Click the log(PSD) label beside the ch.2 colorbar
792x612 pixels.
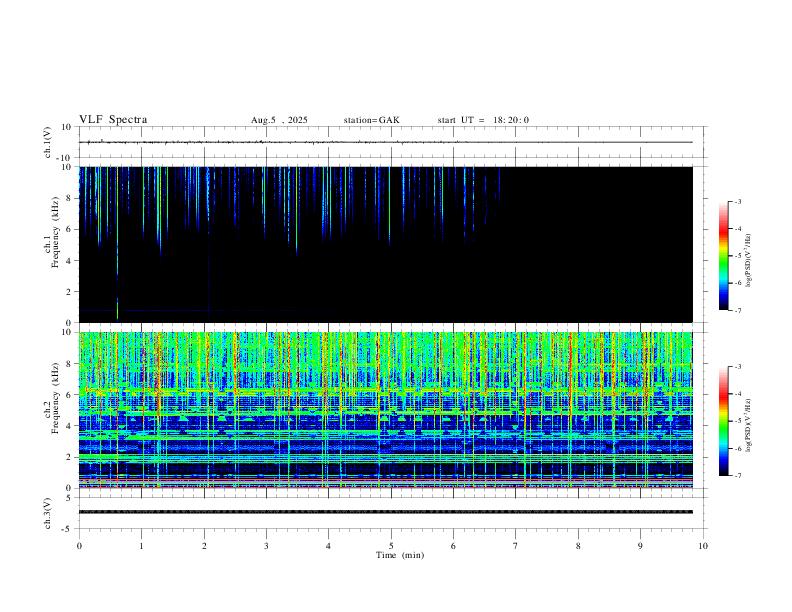pyautogui.click(x=749, y=425)
